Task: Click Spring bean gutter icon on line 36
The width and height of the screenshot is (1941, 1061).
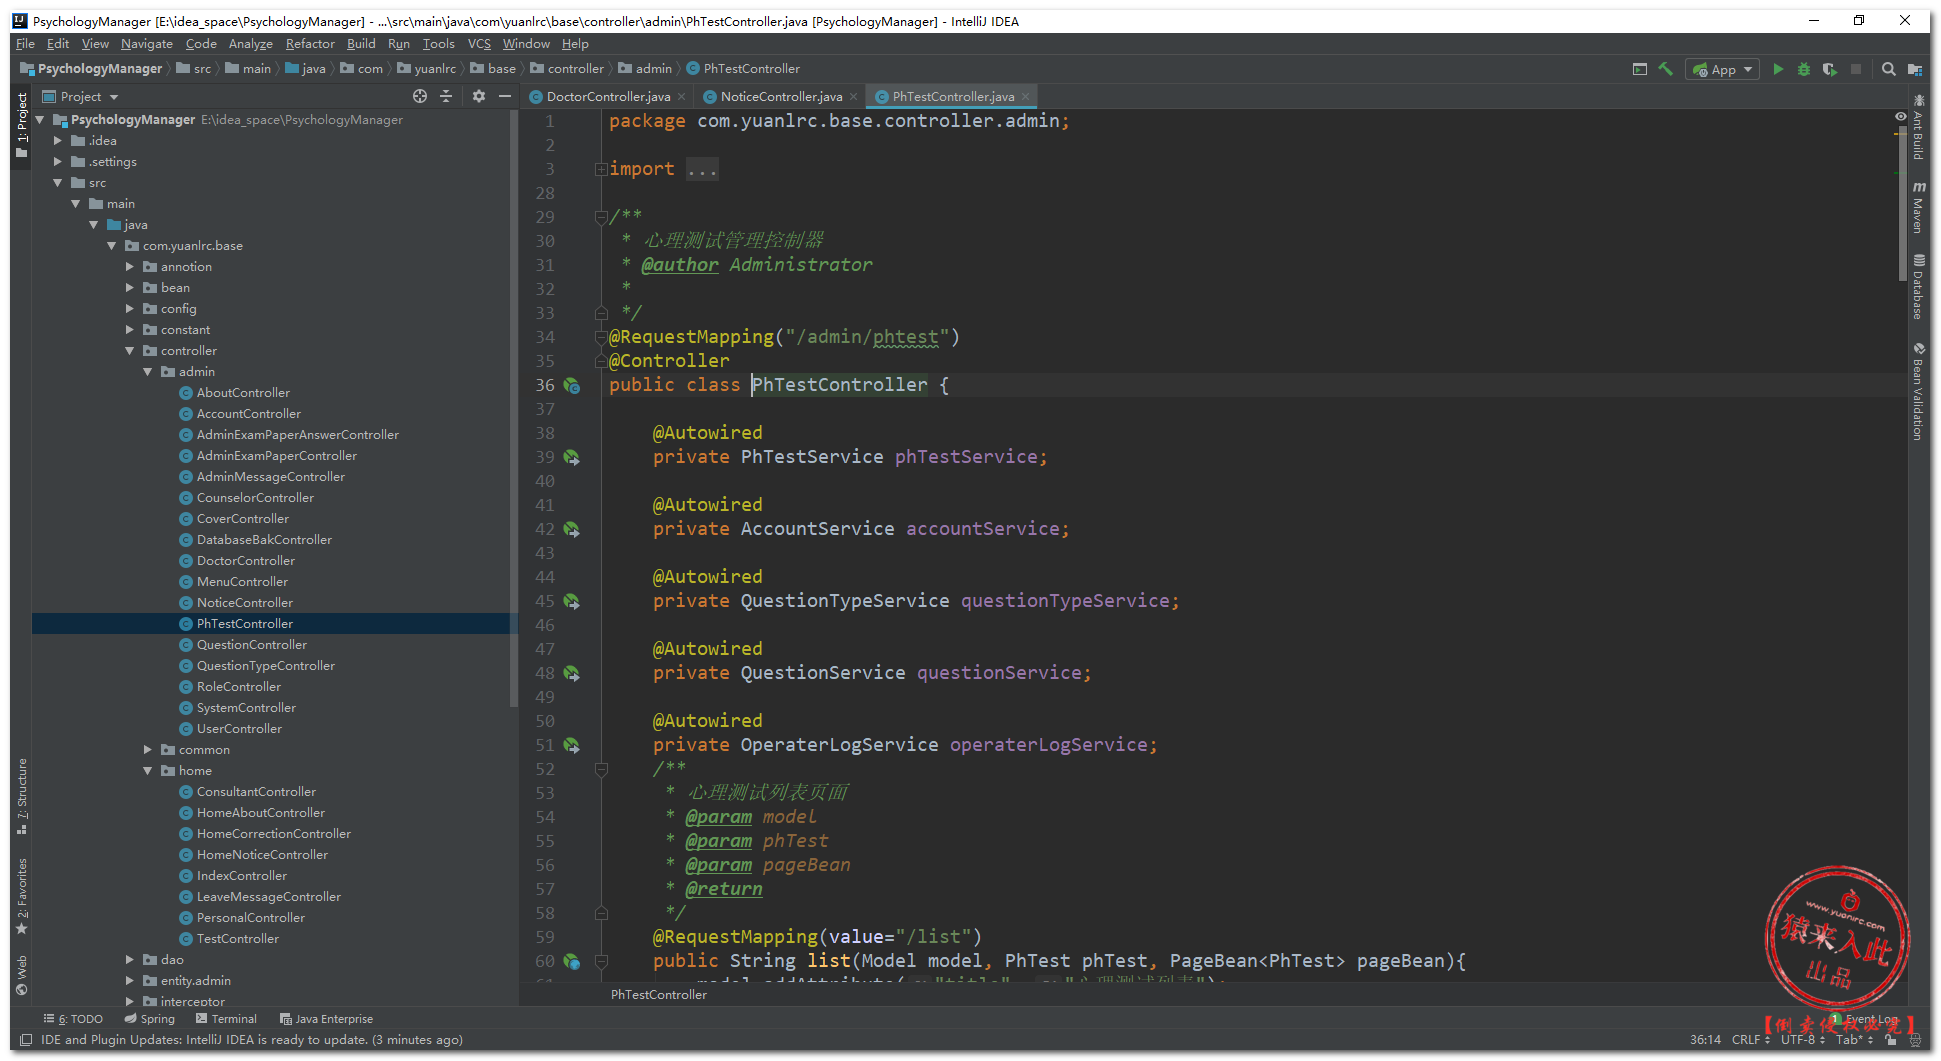Action: click(x=572, y=385)
